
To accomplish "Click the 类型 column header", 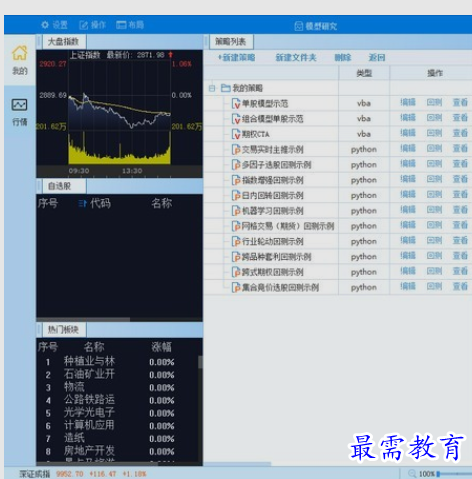I will coord(364,73).
